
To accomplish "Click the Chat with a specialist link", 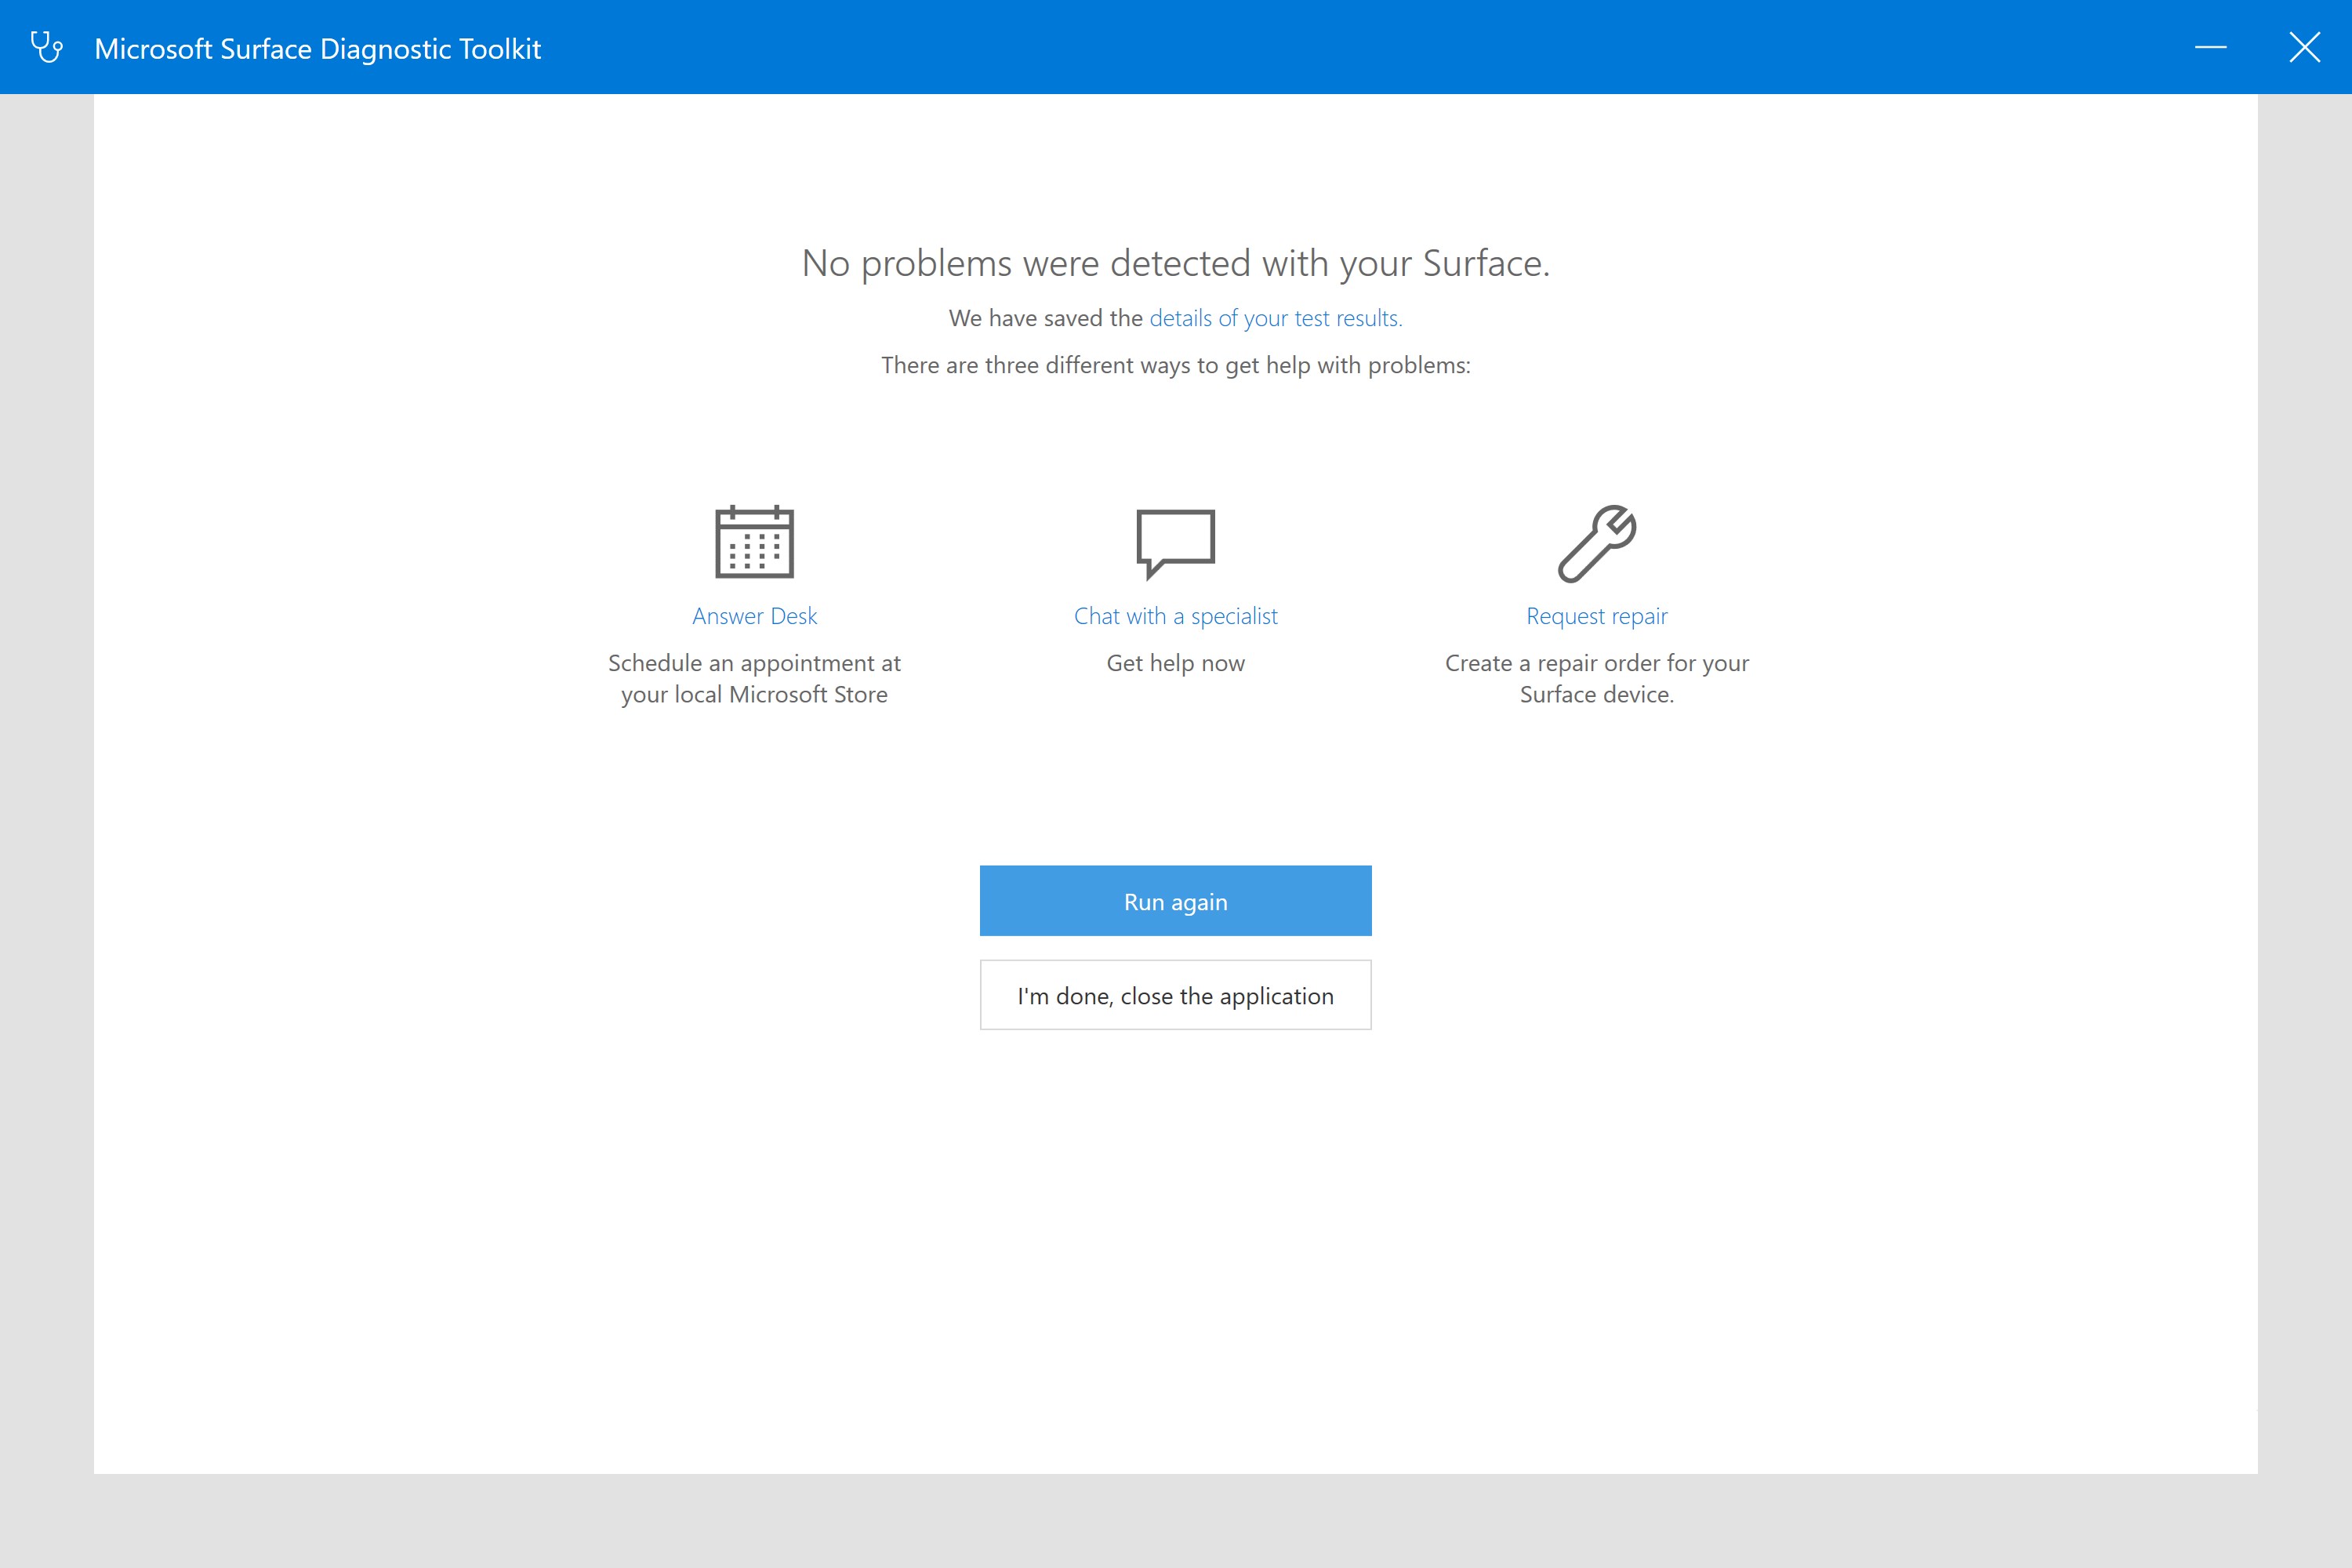I will [x=1175, y=615].
